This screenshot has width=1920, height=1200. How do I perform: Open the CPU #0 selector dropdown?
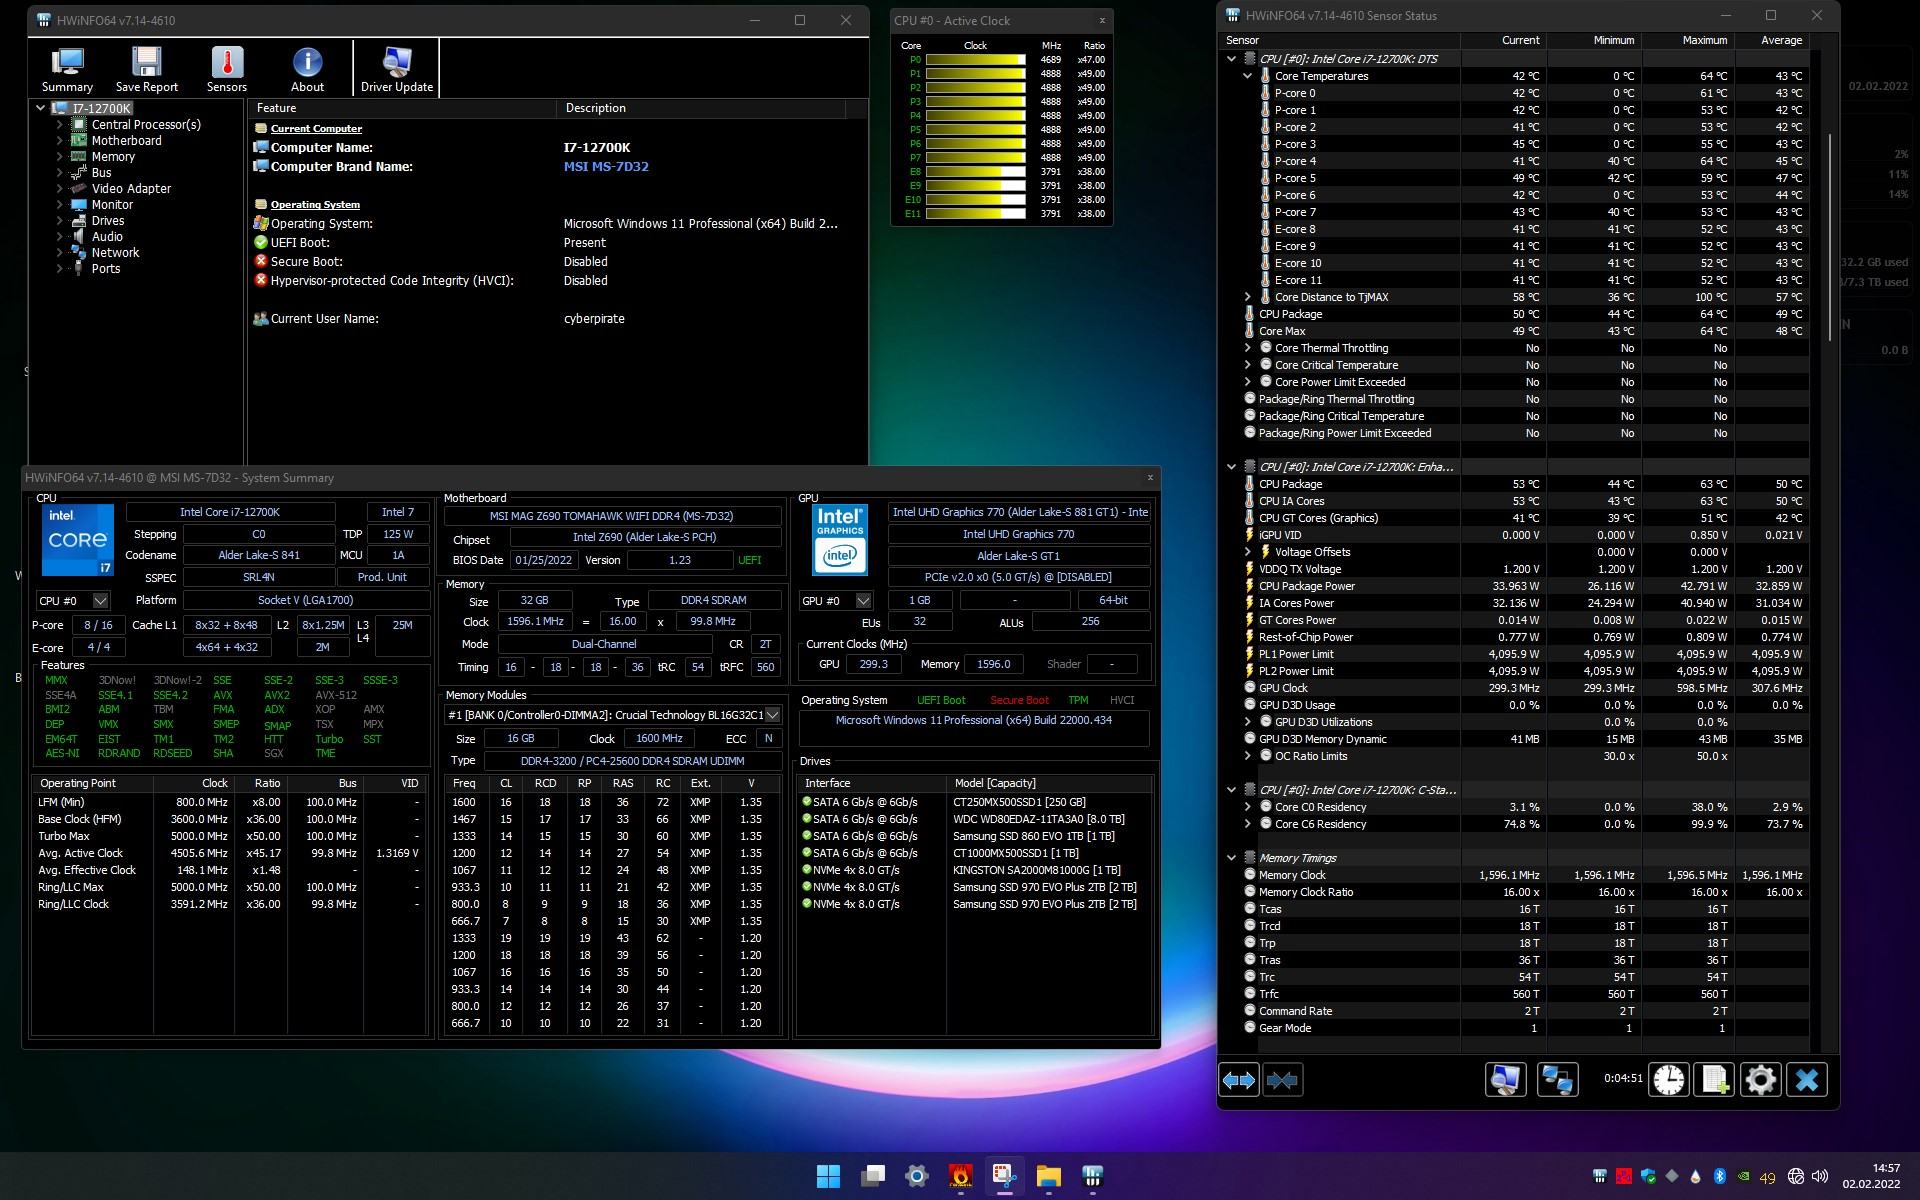coord(100,601)
